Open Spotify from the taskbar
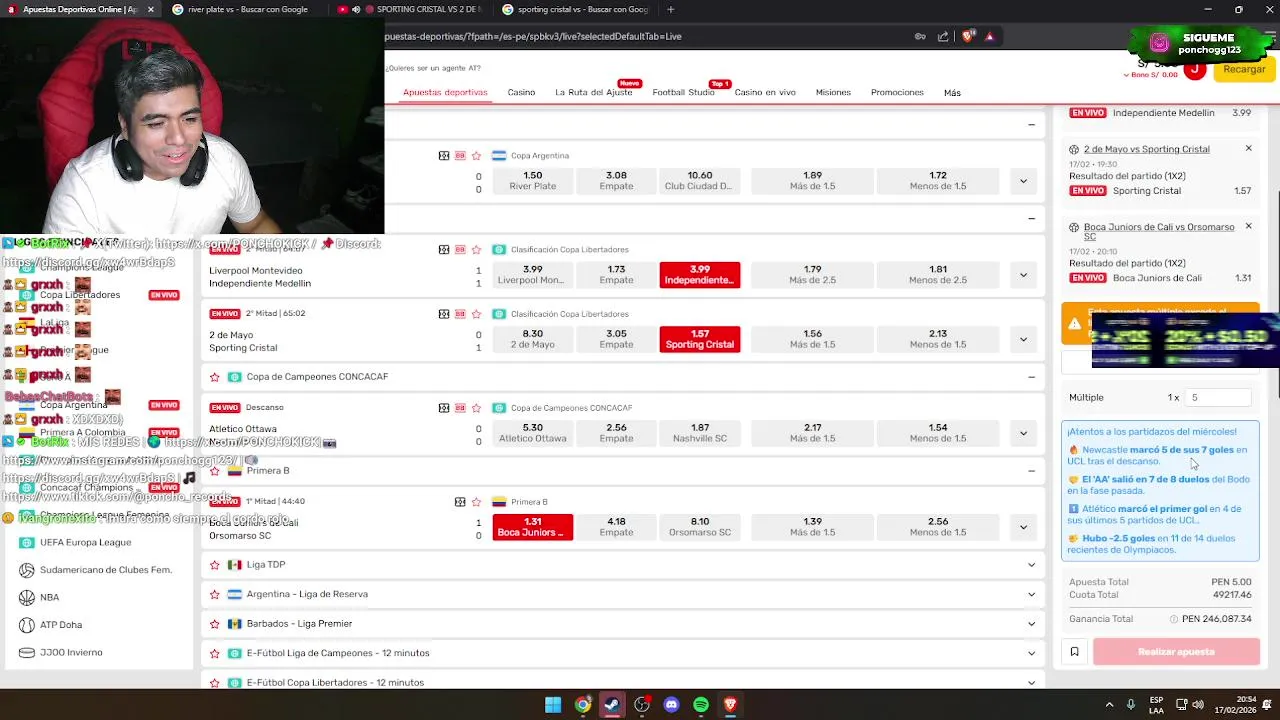Image resolution: width=1280 pixels, height=720 pixels. (x=701, y=705)
